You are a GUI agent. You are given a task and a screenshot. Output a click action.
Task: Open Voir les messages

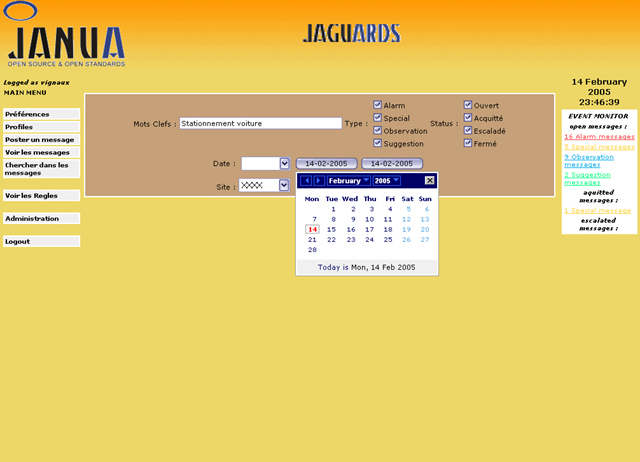click(x=41, y=152)
